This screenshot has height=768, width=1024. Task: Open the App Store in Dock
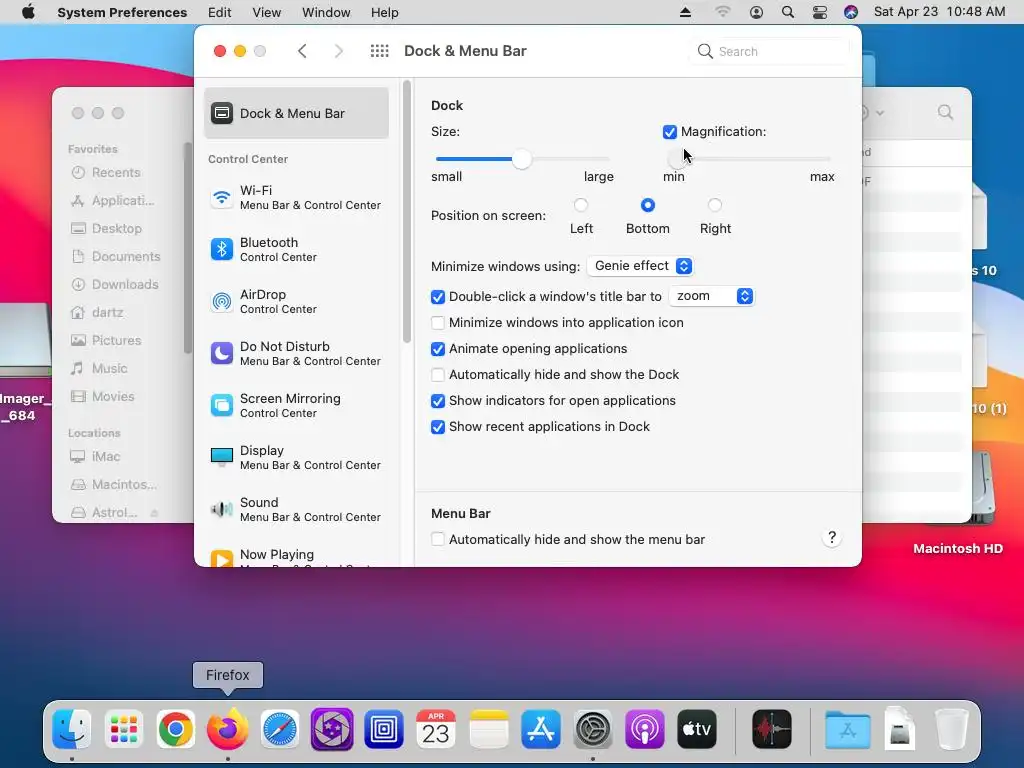tap(541, 729)
